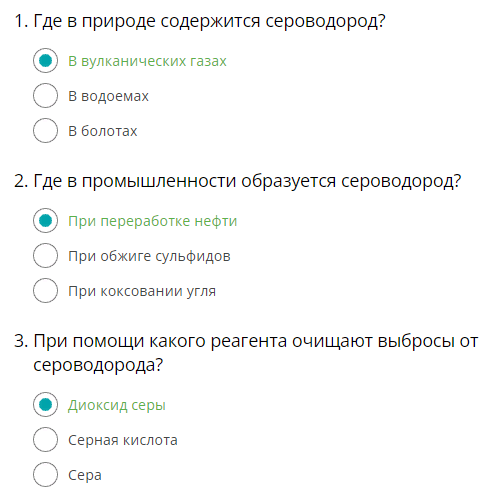Viewport: 493px width, 493px height.
Task: Click answer text При переработке нефти
Action: (153, 222)
